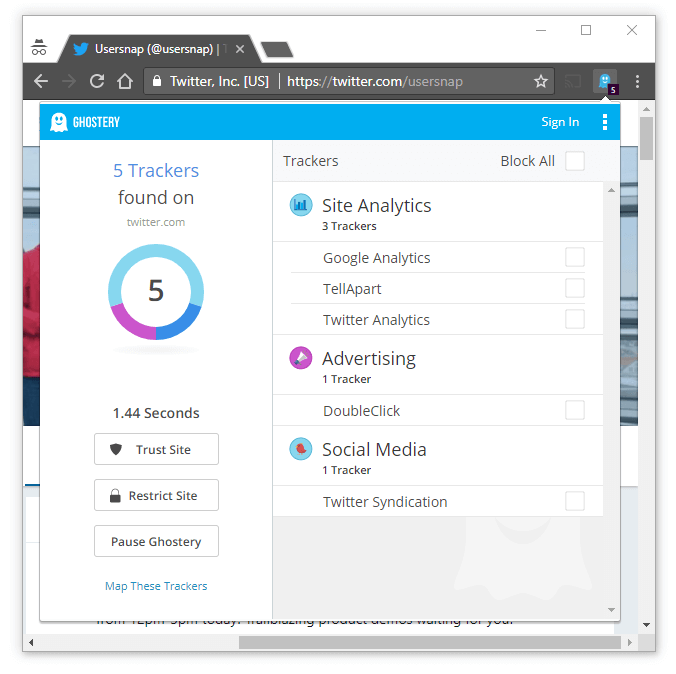676x674 pixels.
Task: Click the page vertical scrollbar thumb
Action: (x=646, y=138)
